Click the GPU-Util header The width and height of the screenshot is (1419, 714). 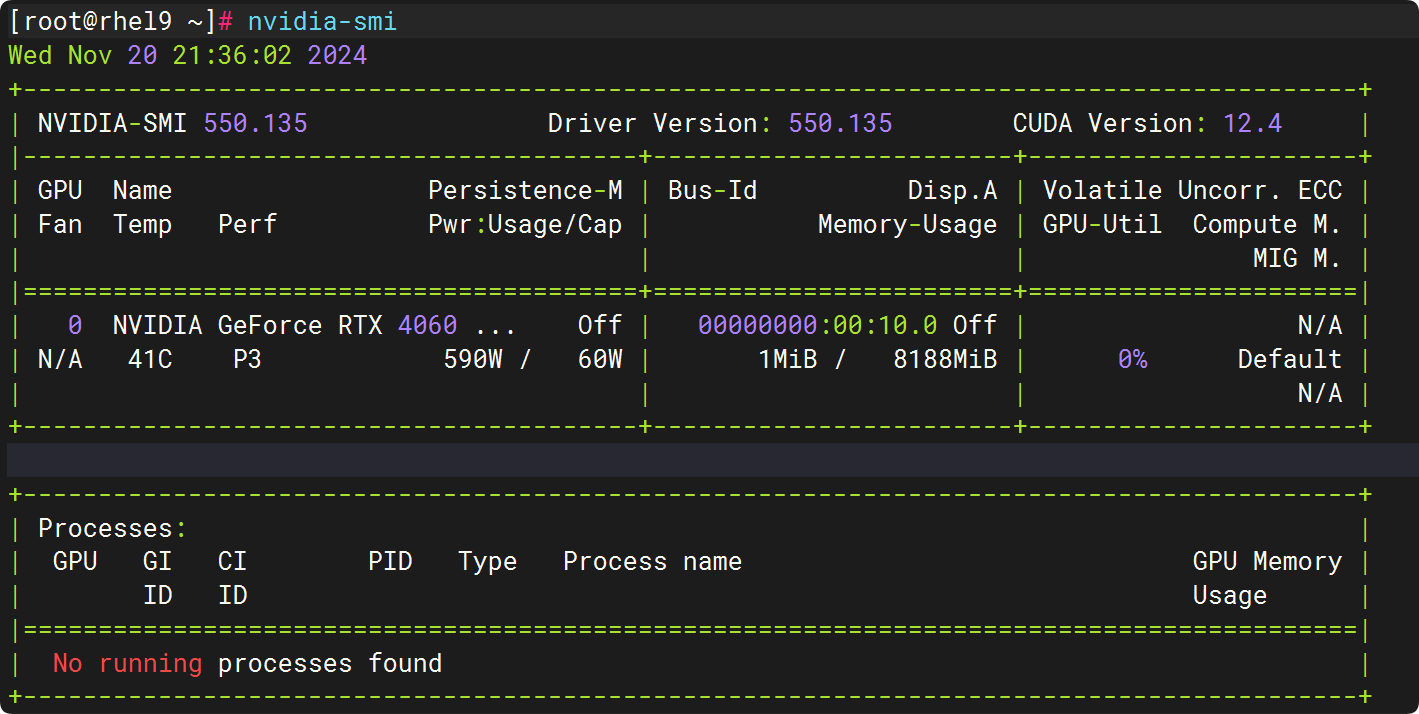1103,224
